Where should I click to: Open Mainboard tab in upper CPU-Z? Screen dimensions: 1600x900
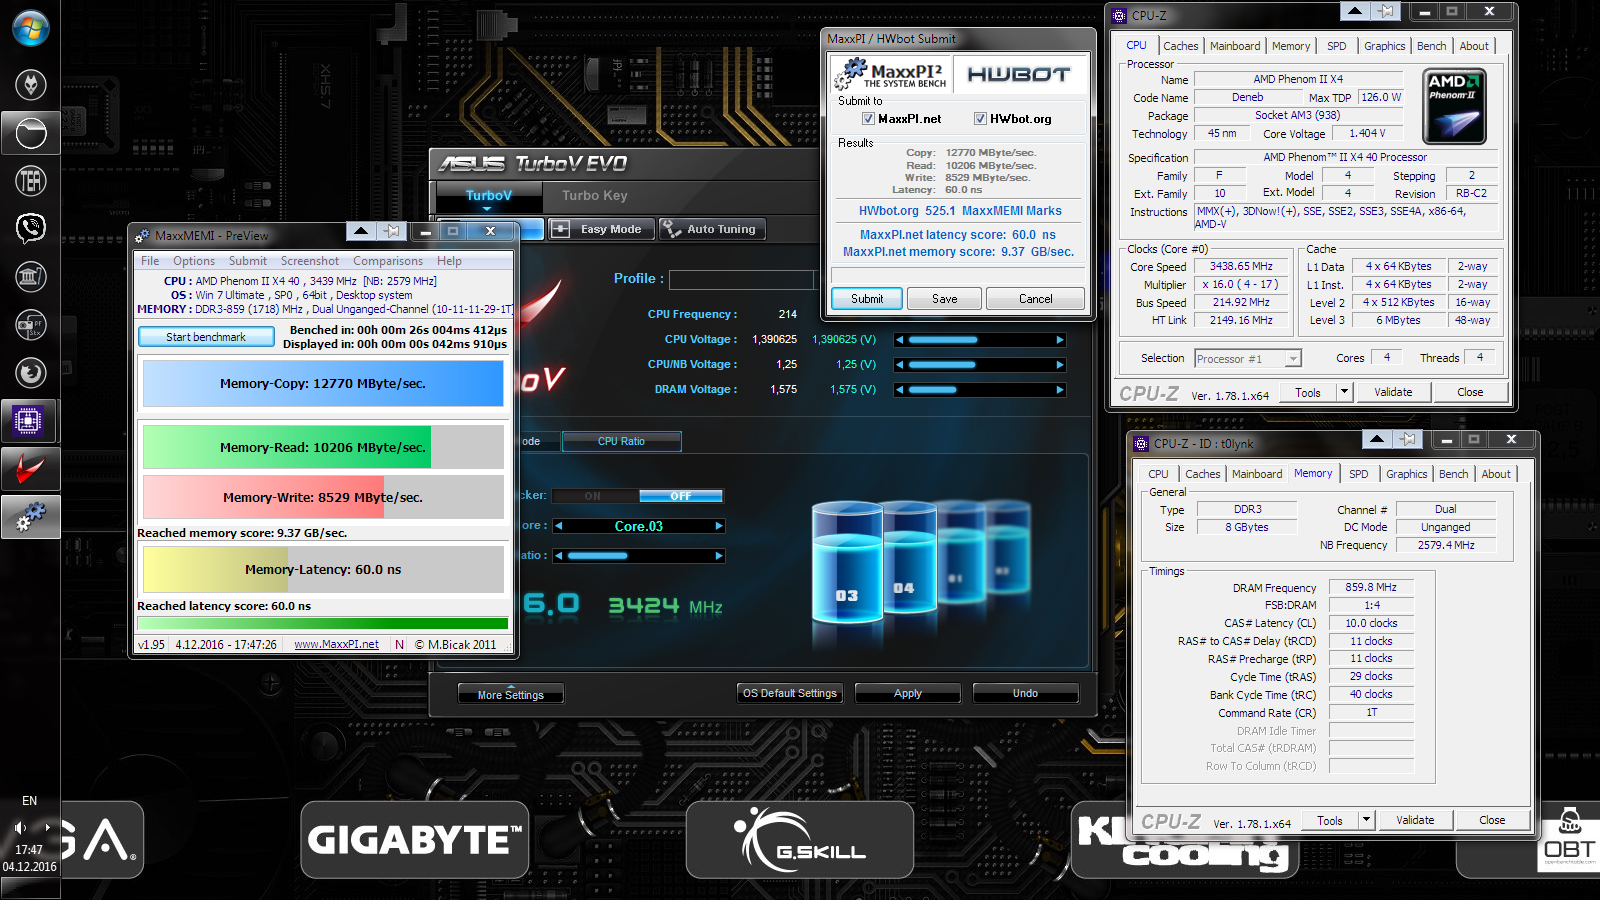coord(1235,46)
